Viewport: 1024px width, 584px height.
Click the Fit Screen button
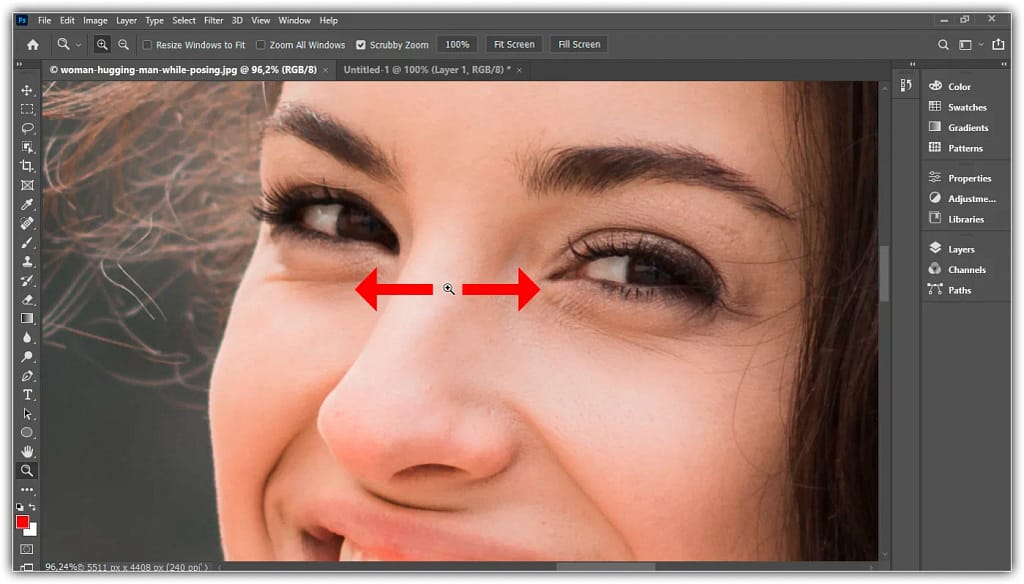click(x=514, y=44)
